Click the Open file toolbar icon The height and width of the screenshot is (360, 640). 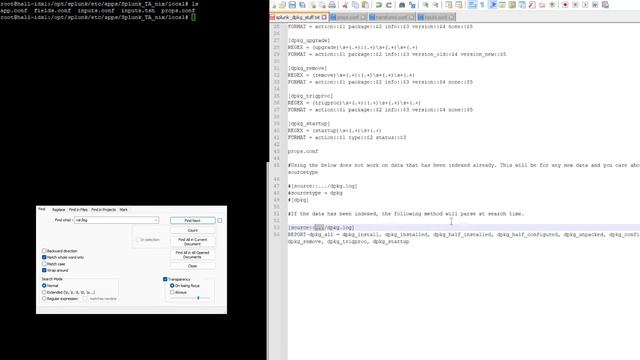(x=282, y=5)
